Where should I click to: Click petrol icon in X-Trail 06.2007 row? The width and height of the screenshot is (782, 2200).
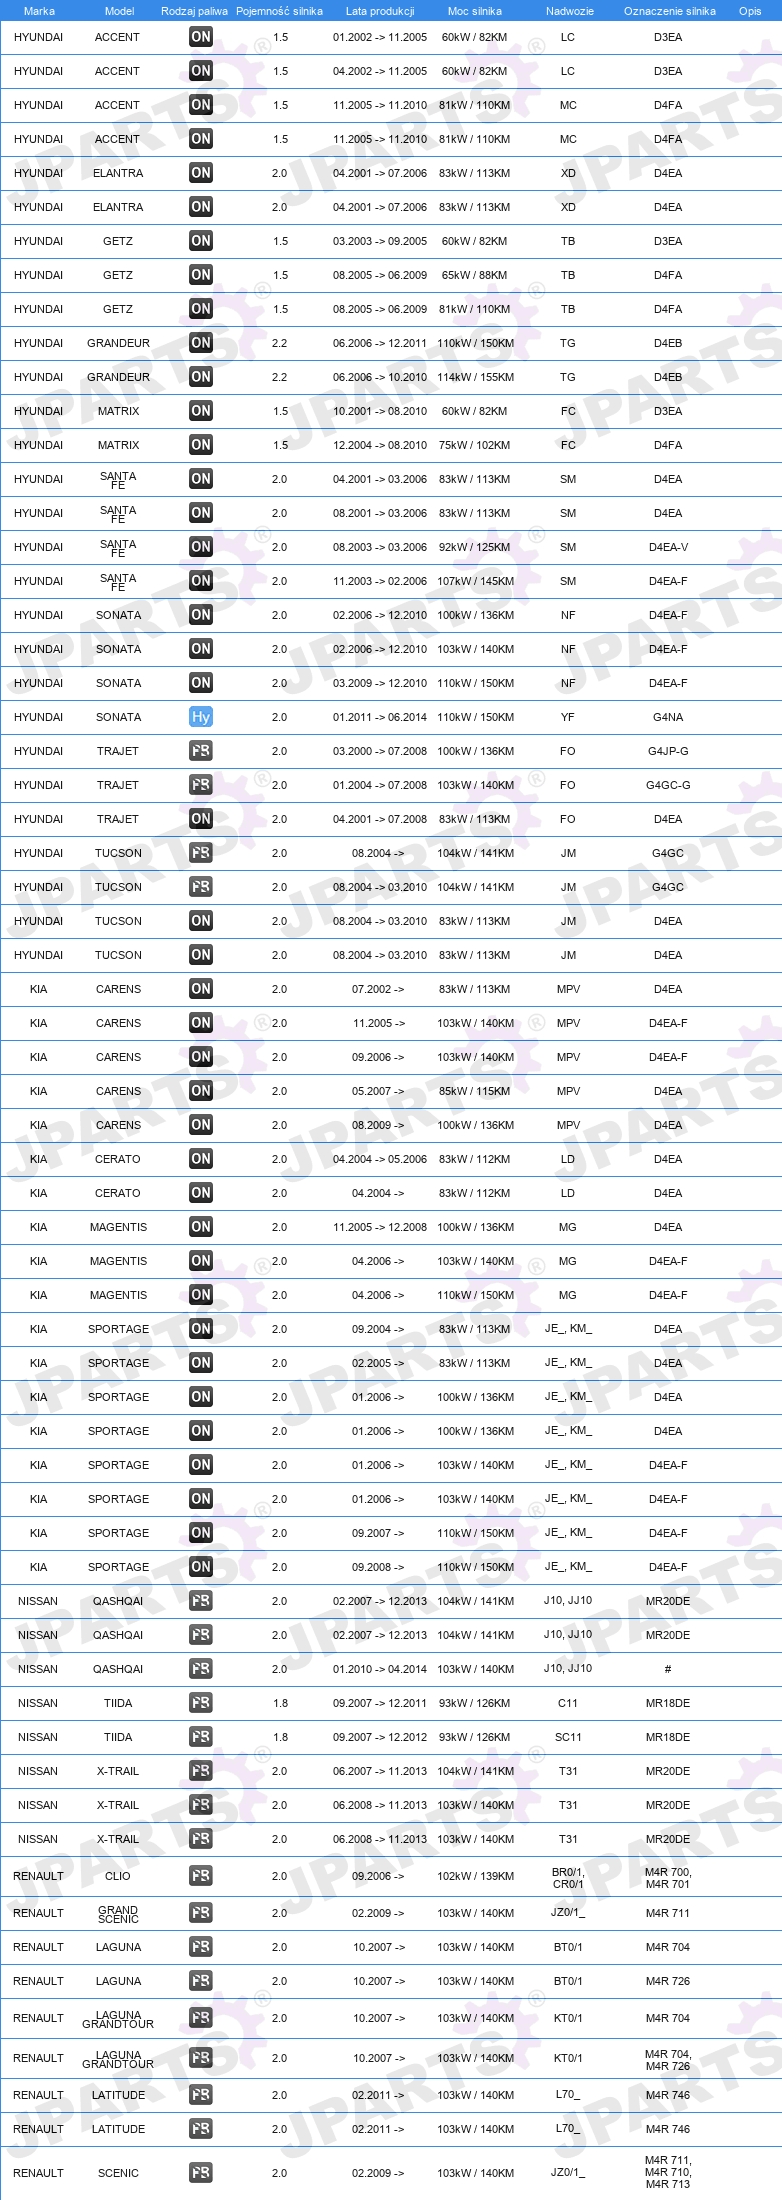pos(201,1771)
